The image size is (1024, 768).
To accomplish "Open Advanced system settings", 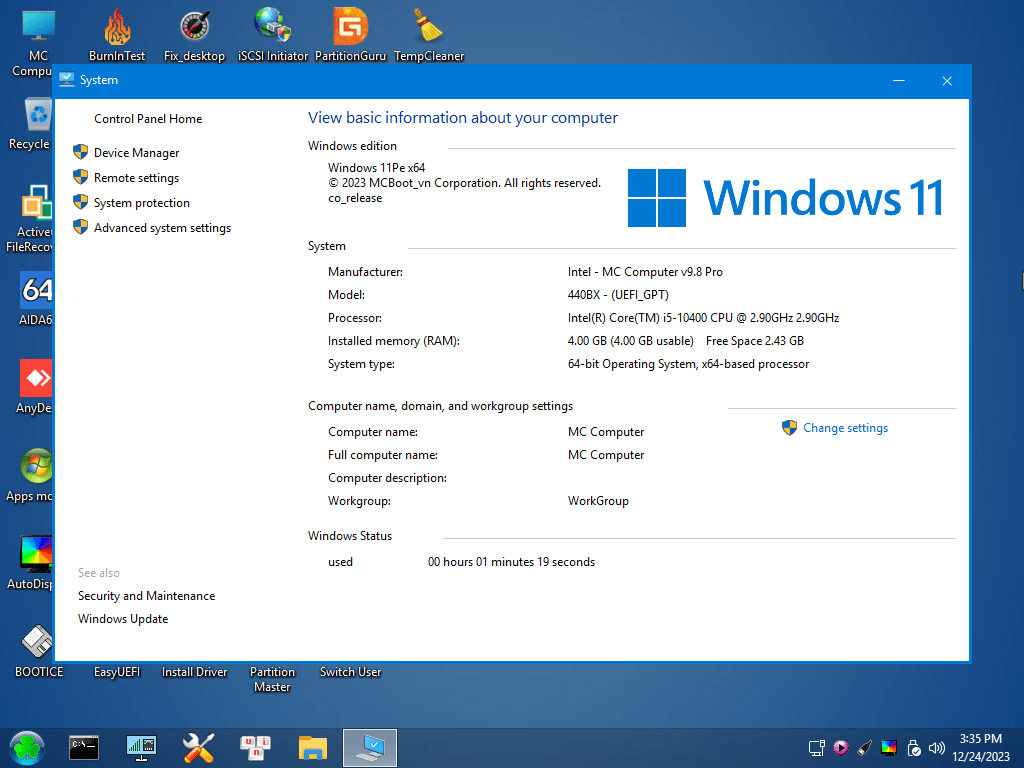I will coord(162,228).
